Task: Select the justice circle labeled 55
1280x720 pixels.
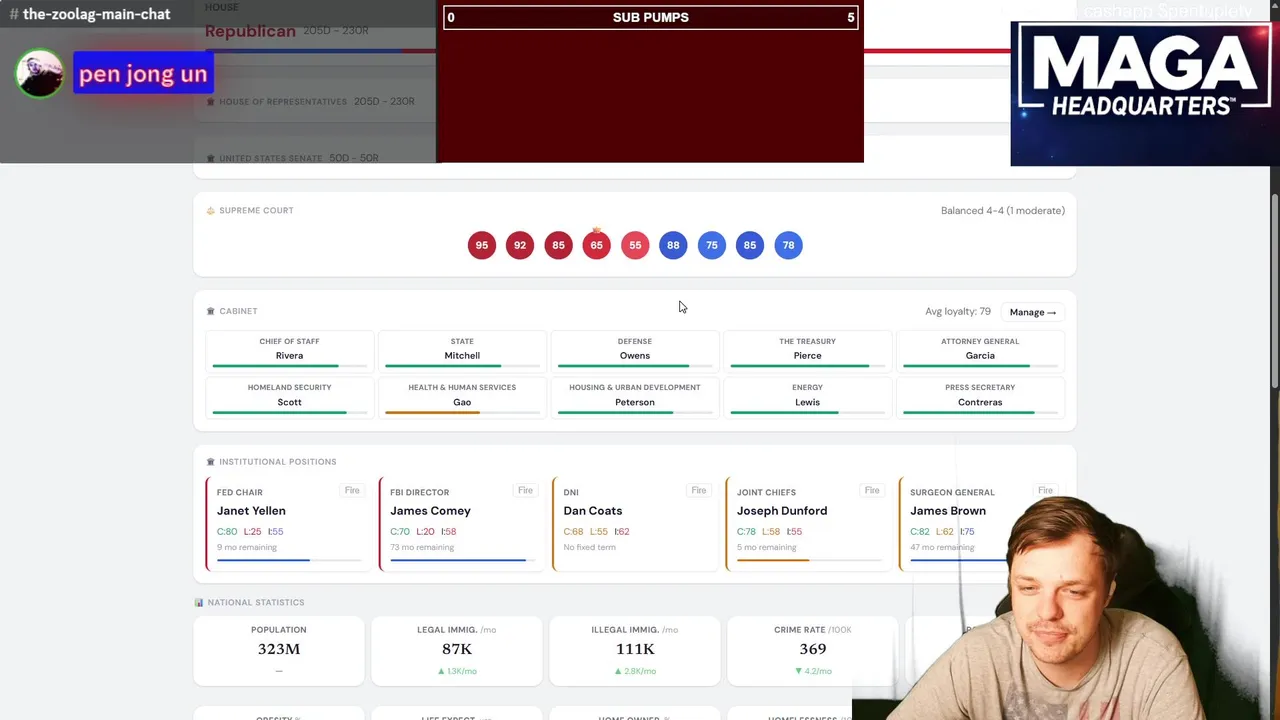Action: click(x=635, y=245)
